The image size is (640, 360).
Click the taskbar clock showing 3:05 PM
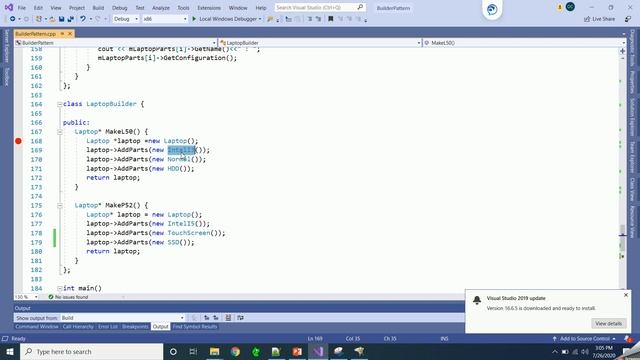pyautogui.click(x=604, y=351)
